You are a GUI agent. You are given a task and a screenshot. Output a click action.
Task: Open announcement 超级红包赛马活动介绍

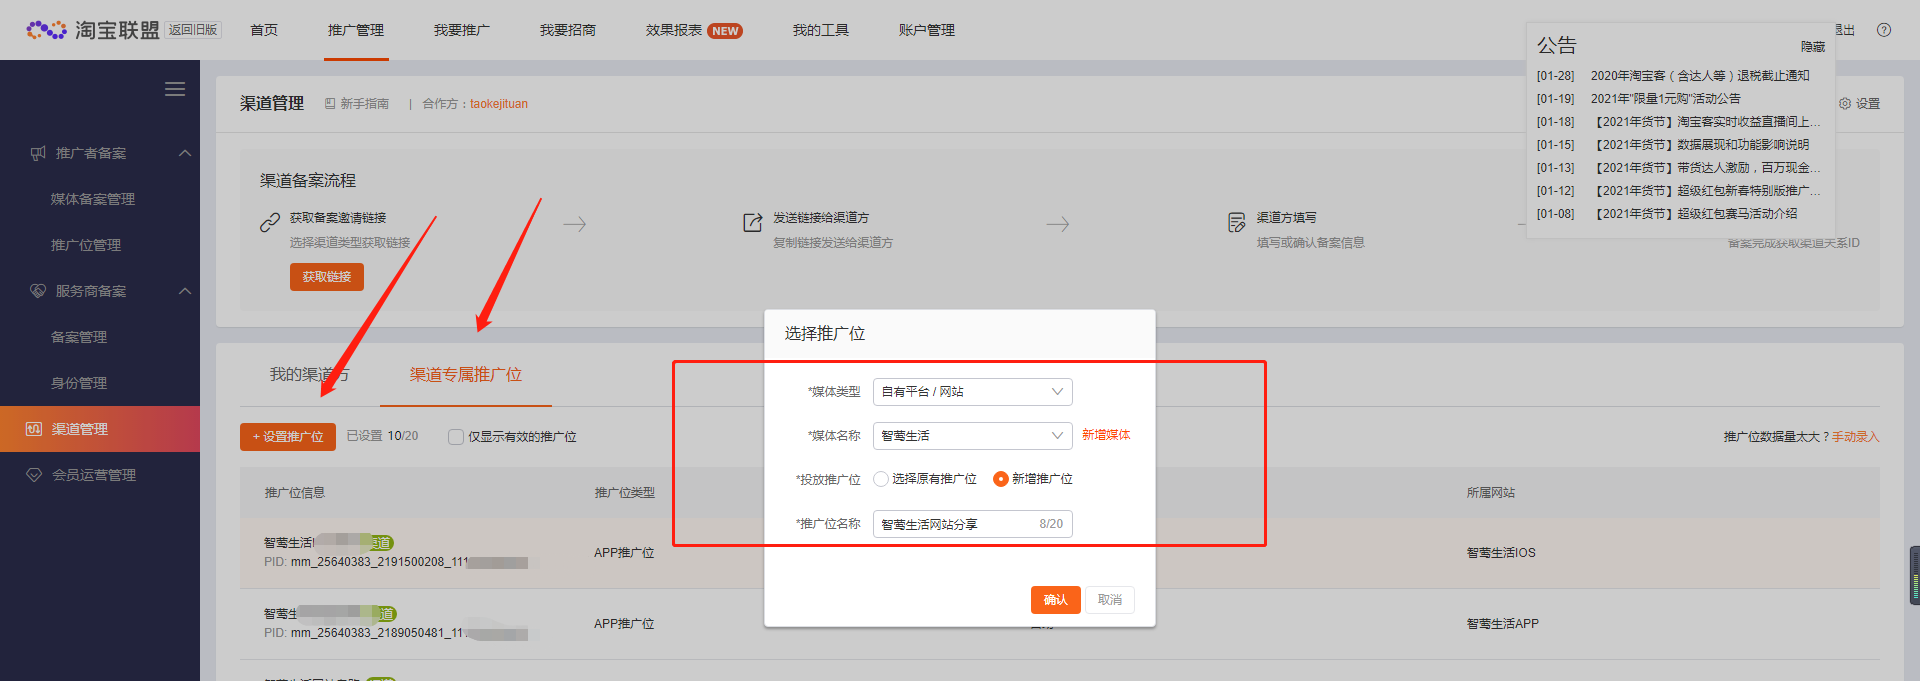[1694, 214]
